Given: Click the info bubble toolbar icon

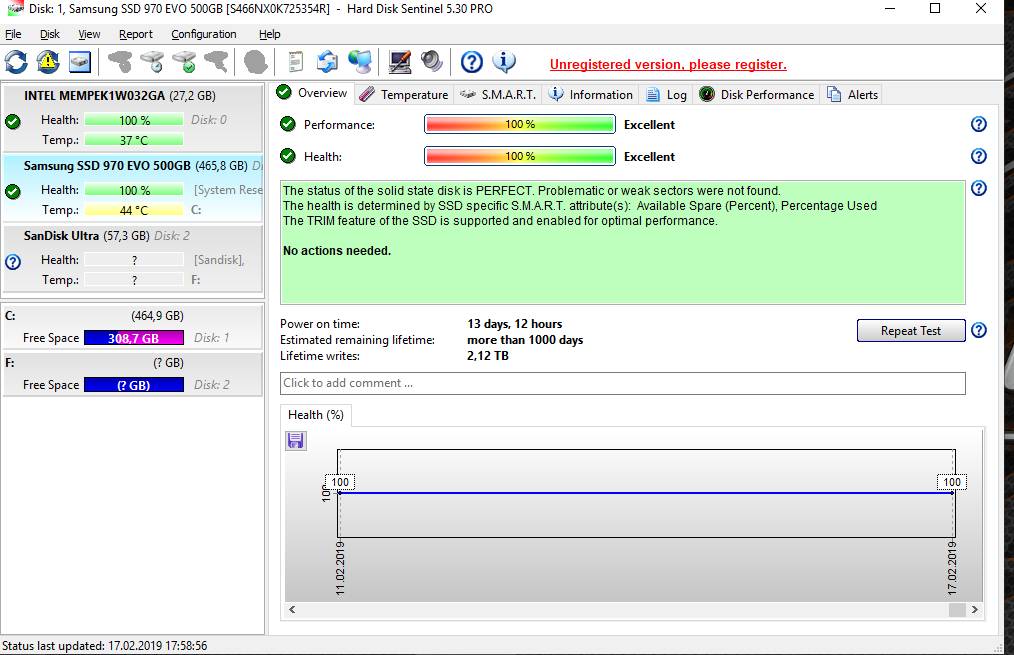Looking at the screenshot, I should click(x=505, y=62).
